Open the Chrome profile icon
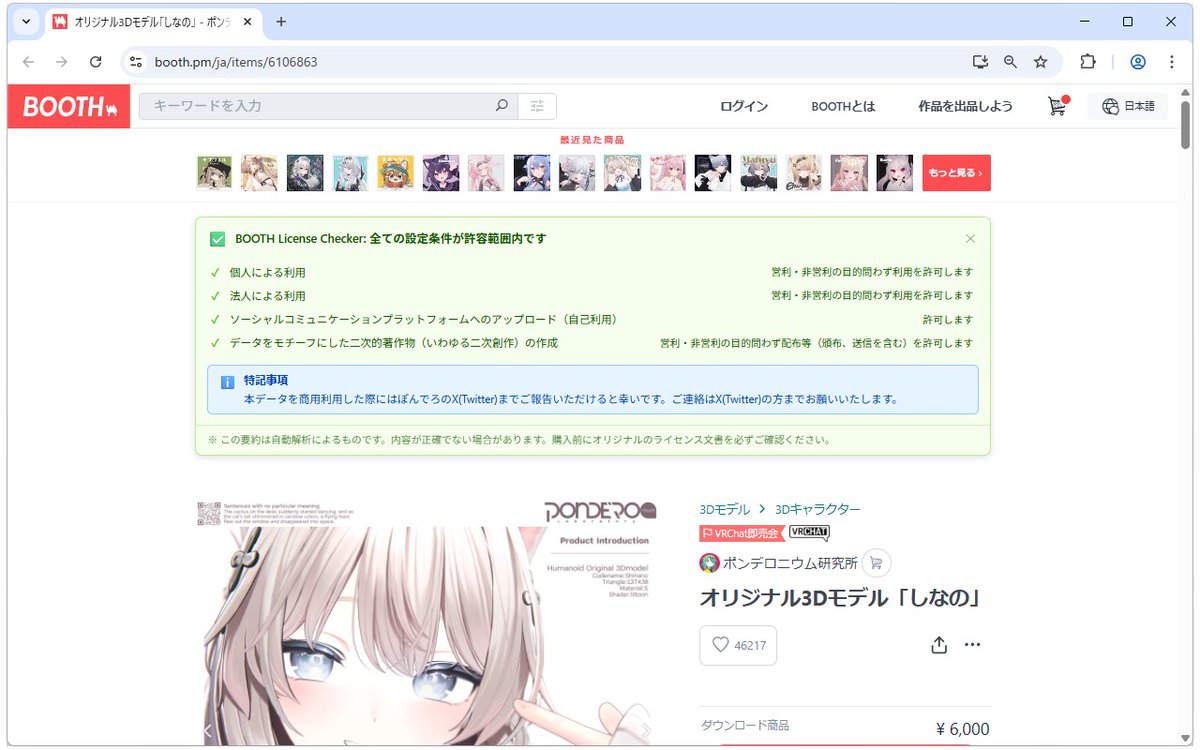The width and height of the screenshot is (1200, 750). pos(1138,62)
